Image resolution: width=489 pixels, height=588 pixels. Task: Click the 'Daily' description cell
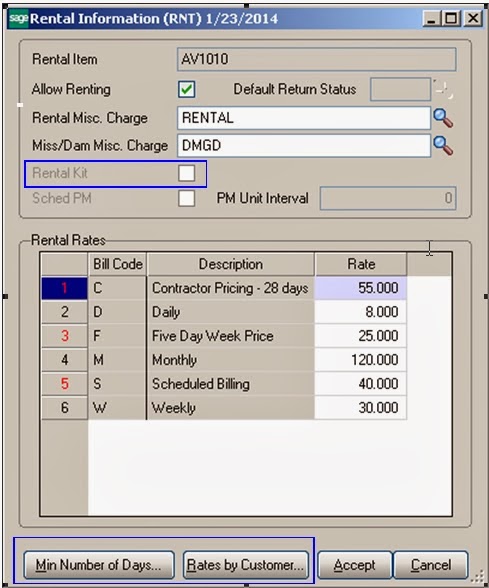[231, 312]
